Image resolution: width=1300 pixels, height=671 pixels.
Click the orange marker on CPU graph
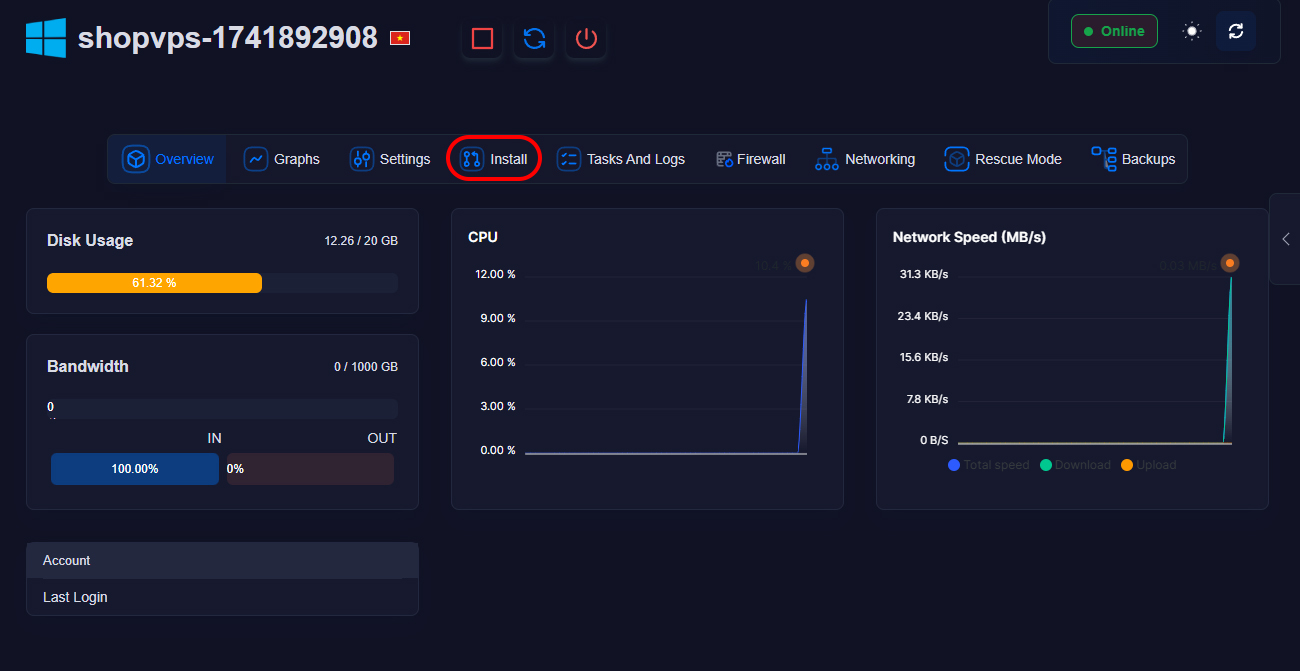(805, 263)
